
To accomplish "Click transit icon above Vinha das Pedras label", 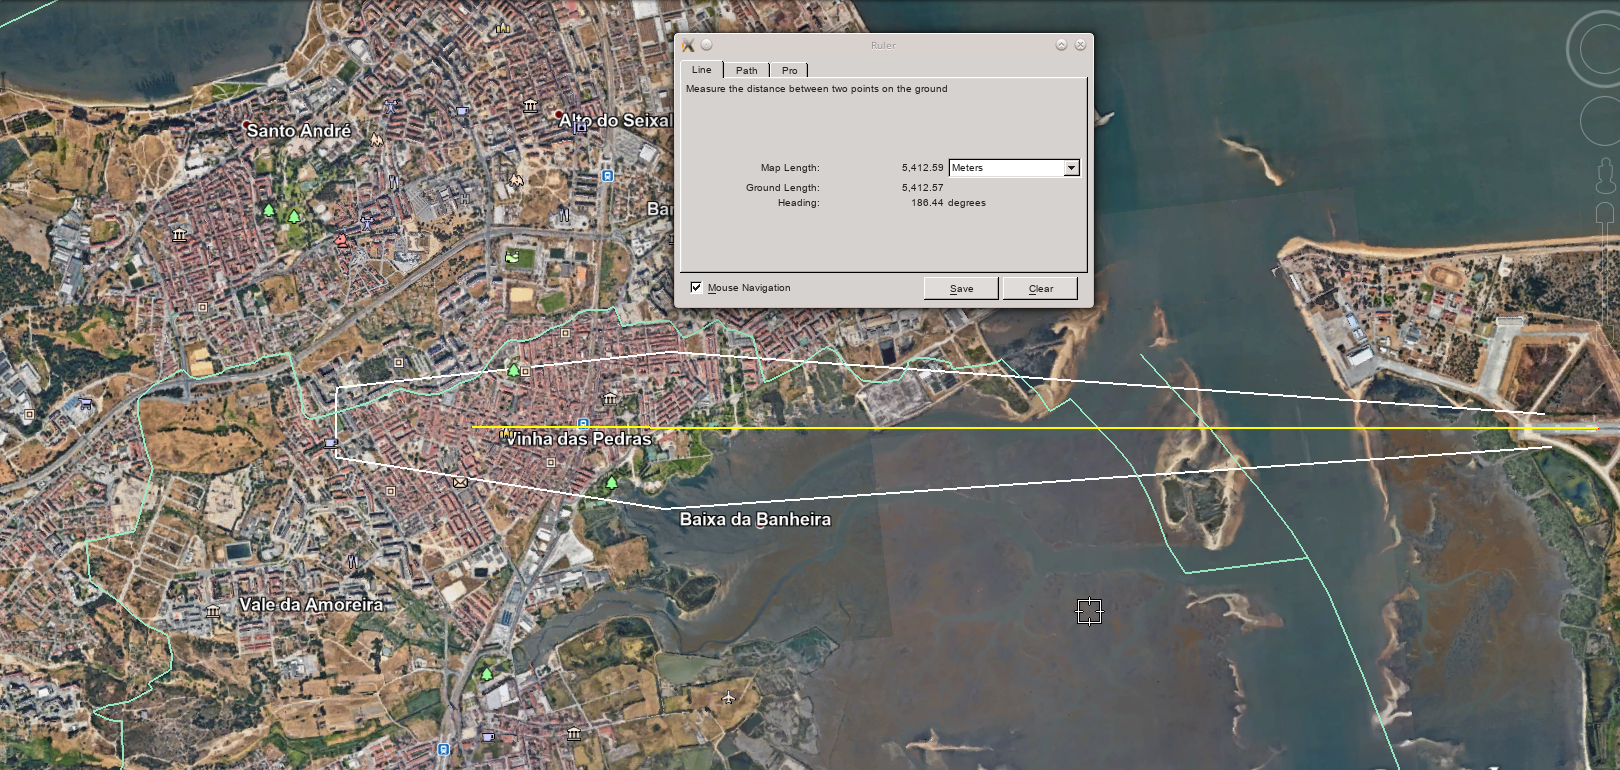I will [583, 423].
